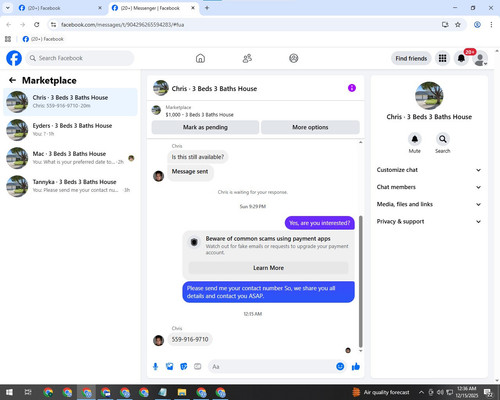Click More options button

[310, 127]
